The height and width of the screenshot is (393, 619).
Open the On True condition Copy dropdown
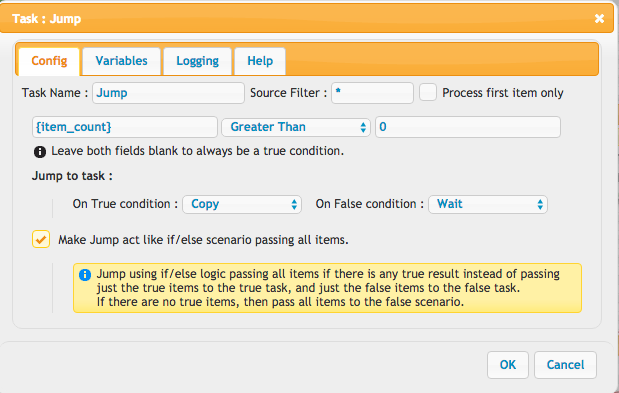[242, 204]
